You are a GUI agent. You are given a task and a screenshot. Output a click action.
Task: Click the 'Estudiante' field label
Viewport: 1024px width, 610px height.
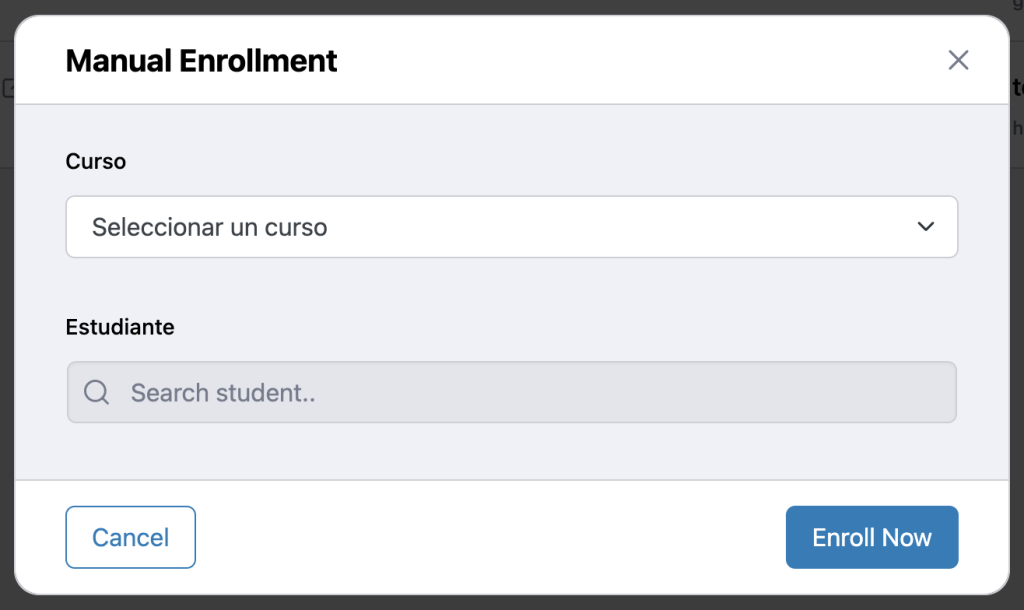(x=120, y=327)
